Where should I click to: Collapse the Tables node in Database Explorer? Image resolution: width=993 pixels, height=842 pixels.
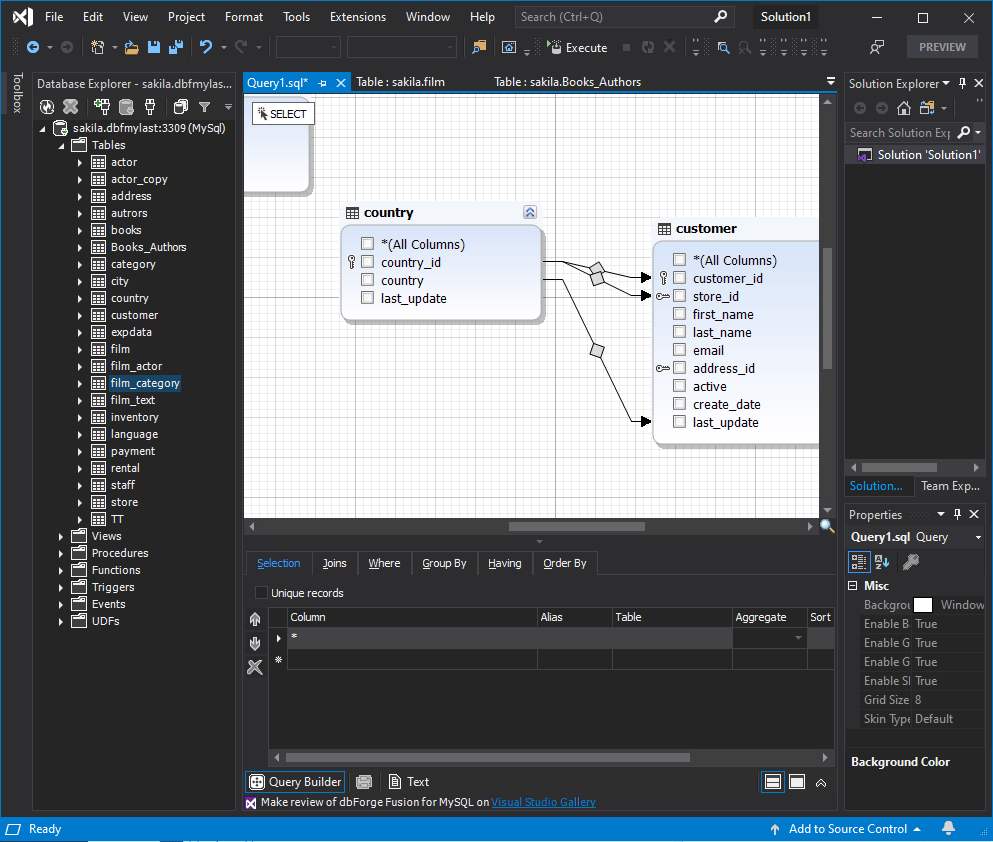point(62,144)
